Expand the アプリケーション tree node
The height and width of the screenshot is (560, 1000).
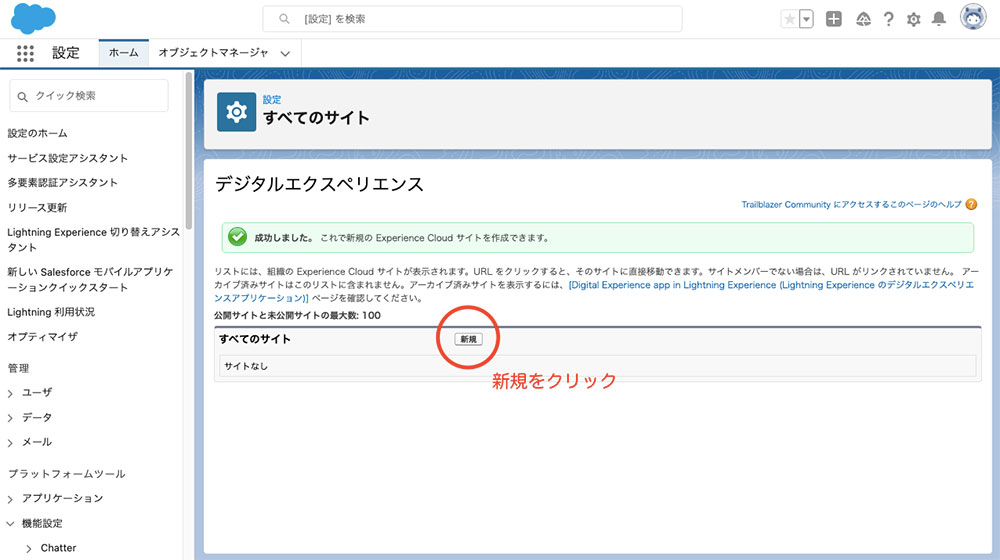[10, 499]
